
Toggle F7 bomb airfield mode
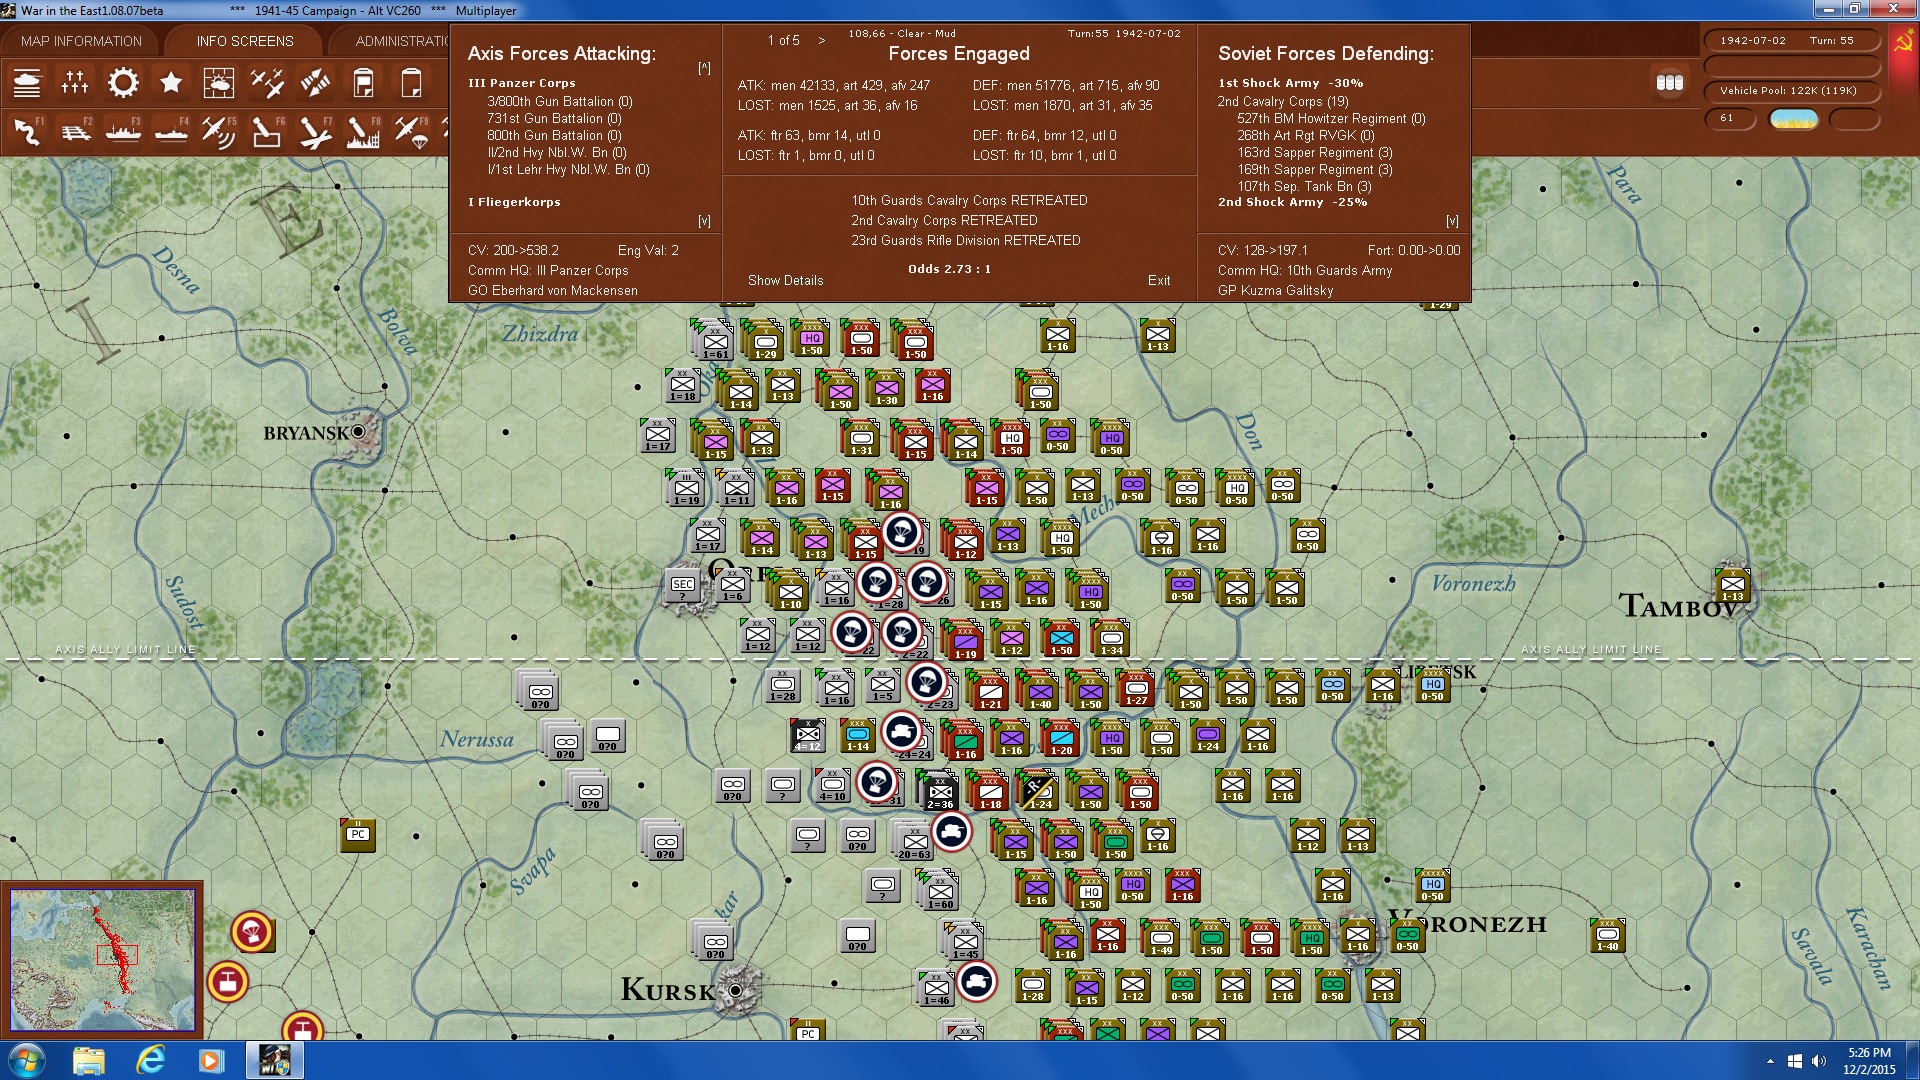tap(315, 131)
